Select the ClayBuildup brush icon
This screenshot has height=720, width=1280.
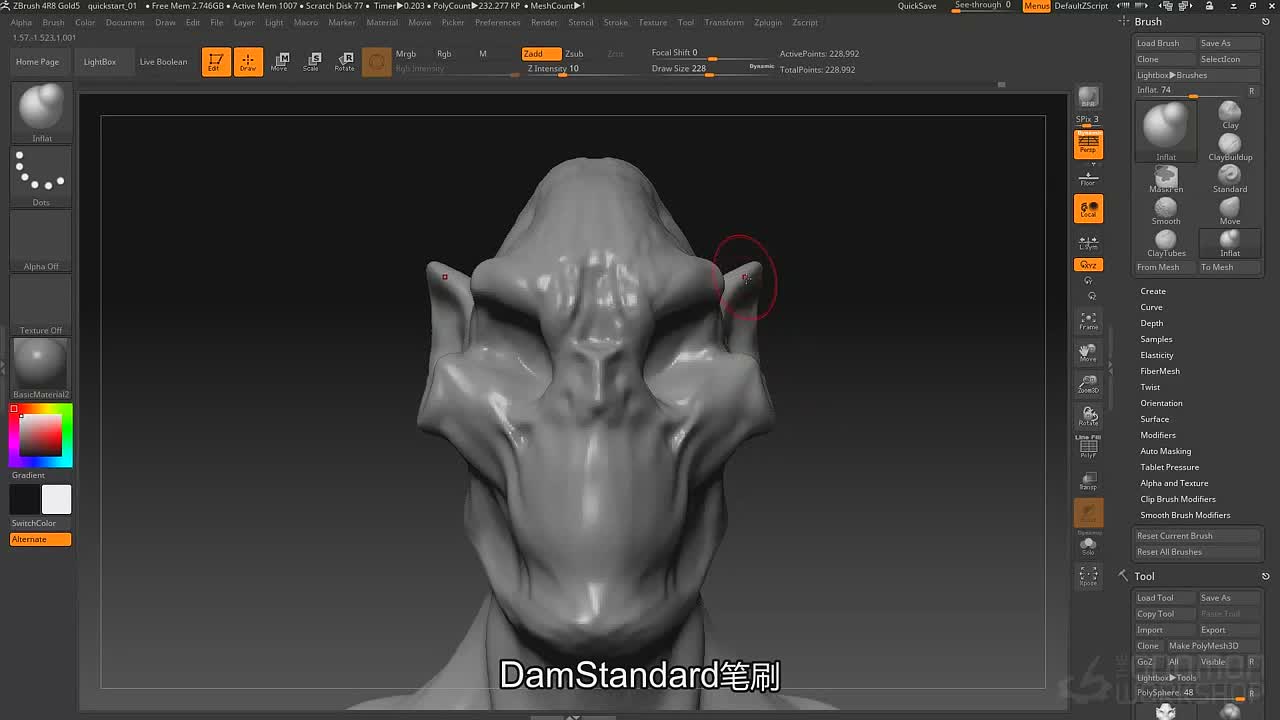coord(1230,148)
